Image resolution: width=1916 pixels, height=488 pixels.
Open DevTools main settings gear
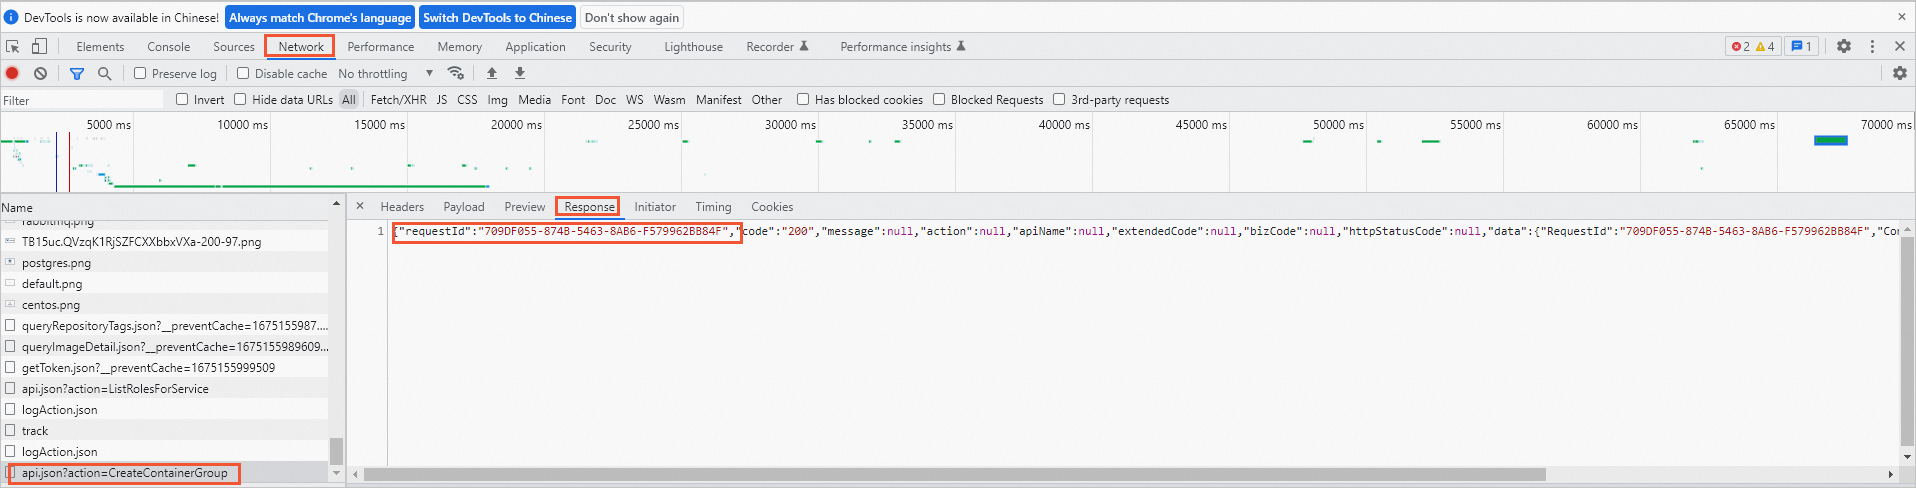tap(1844, 46)
